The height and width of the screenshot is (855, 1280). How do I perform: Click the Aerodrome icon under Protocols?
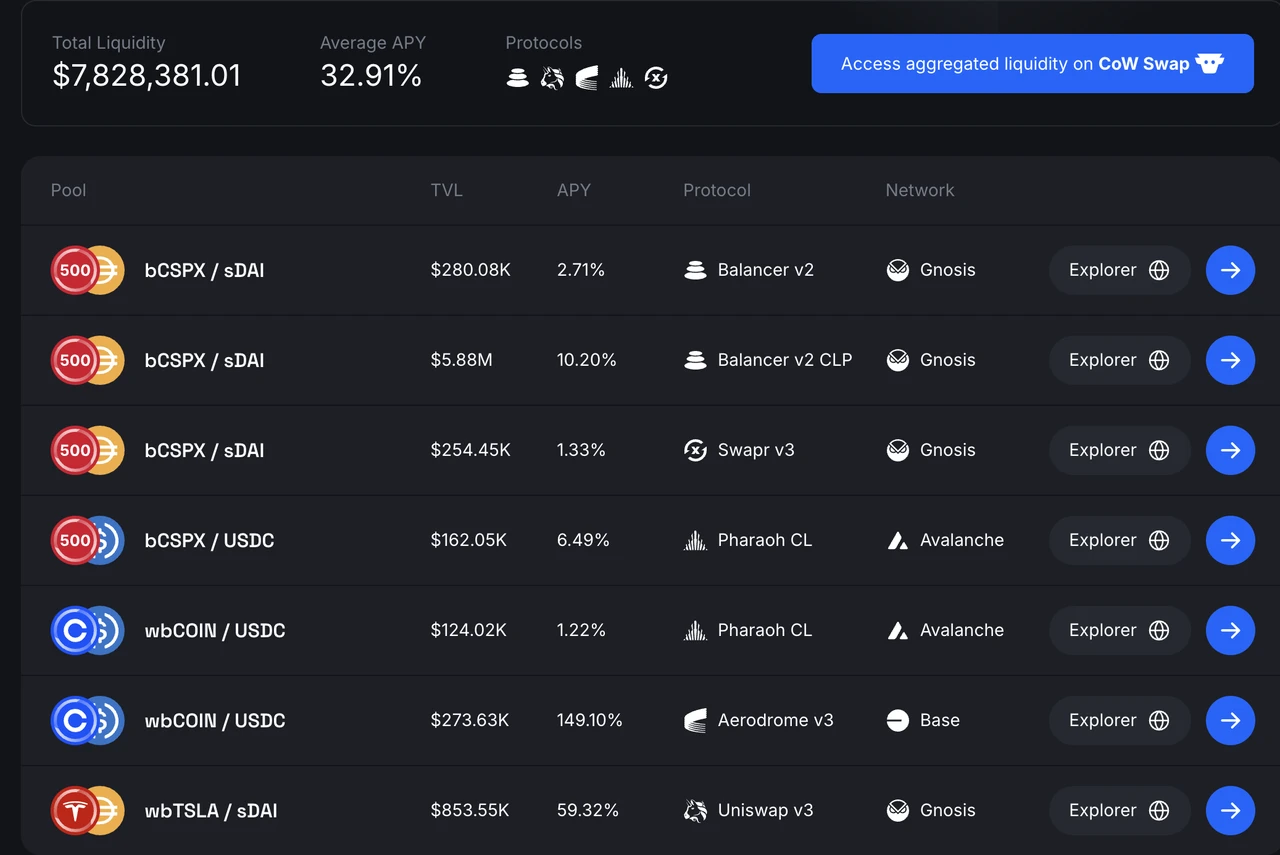point(587,77)
